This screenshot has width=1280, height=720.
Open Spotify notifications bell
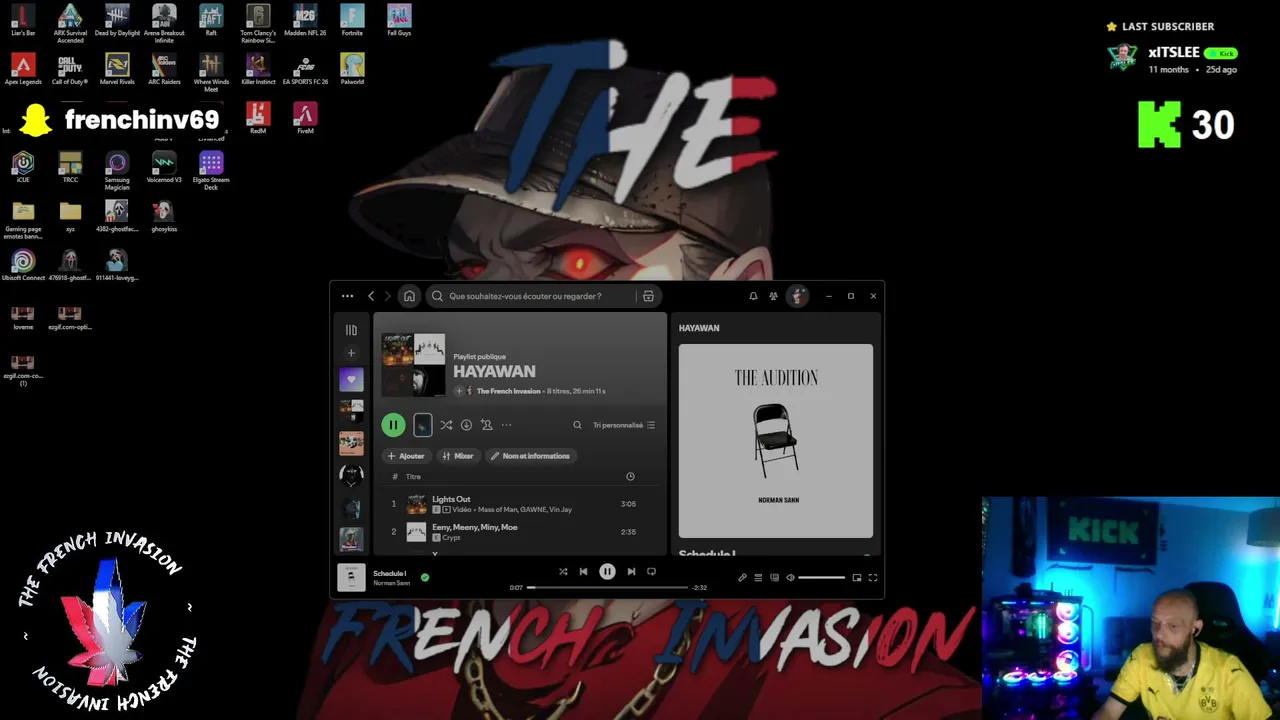tap(753, 296)
